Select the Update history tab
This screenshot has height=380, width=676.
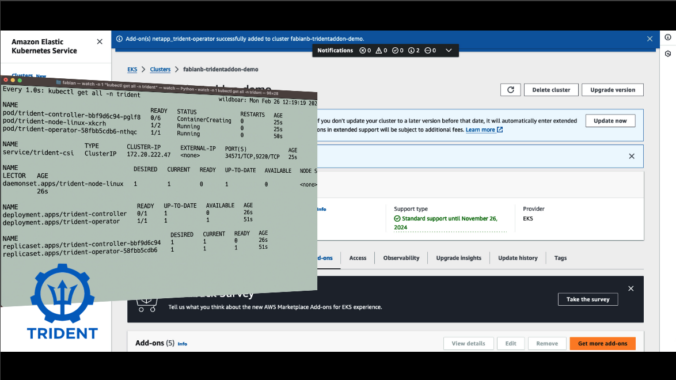click(x=518, y=258)
